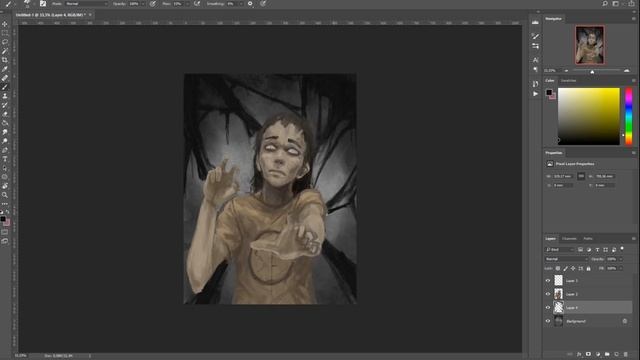Select the Clone Stamp tool
Viewport: 640px width, 360px height.
point(5,96)
